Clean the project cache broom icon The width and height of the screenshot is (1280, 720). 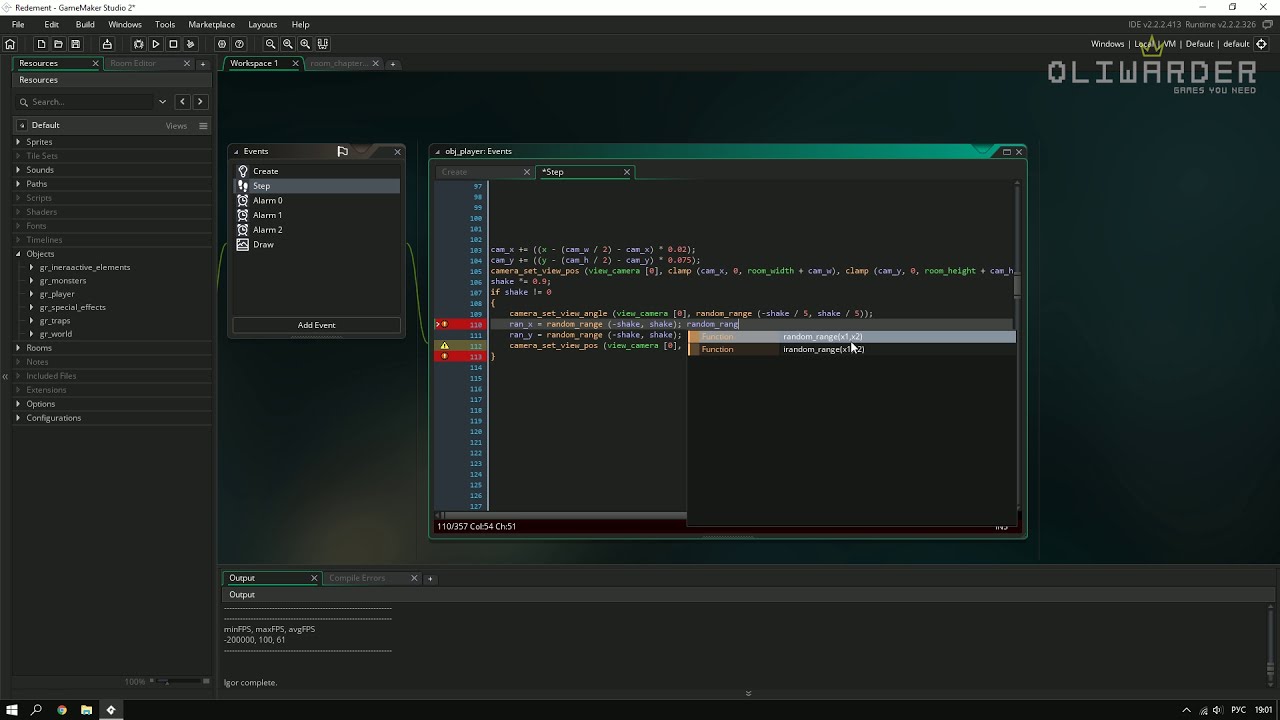[x=190, y=44]
